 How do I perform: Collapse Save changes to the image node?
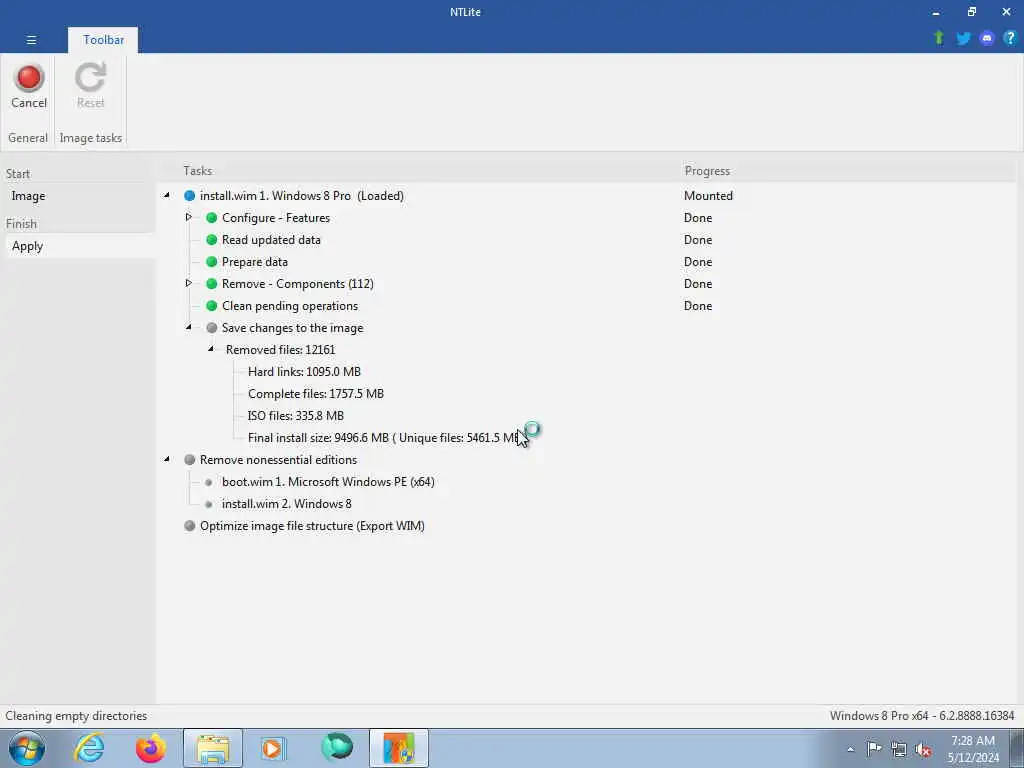[189, 327]
